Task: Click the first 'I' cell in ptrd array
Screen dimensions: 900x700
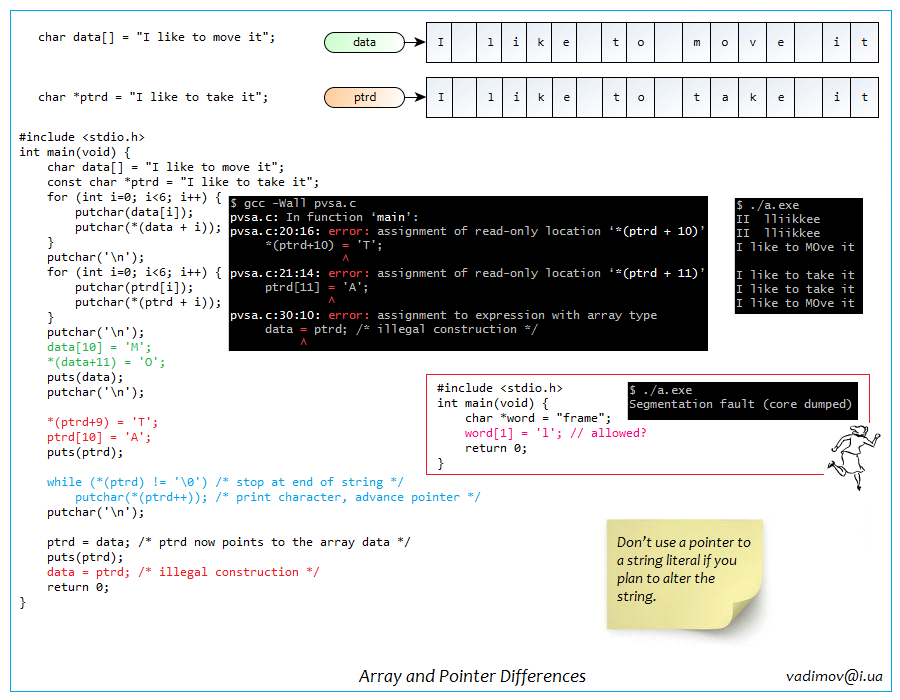Action: [440, 98]
